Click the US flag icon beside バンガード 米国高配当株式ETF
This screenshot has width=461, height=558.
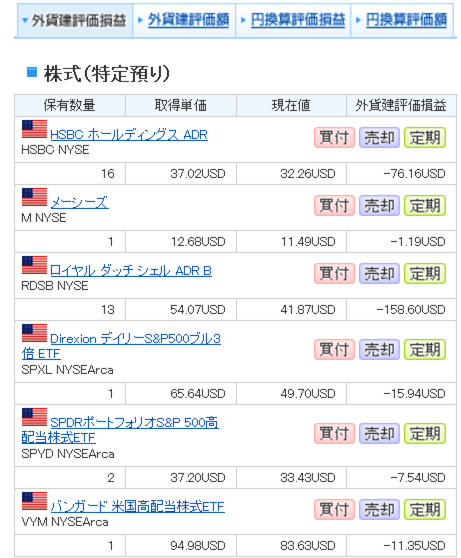coord(34,501)
